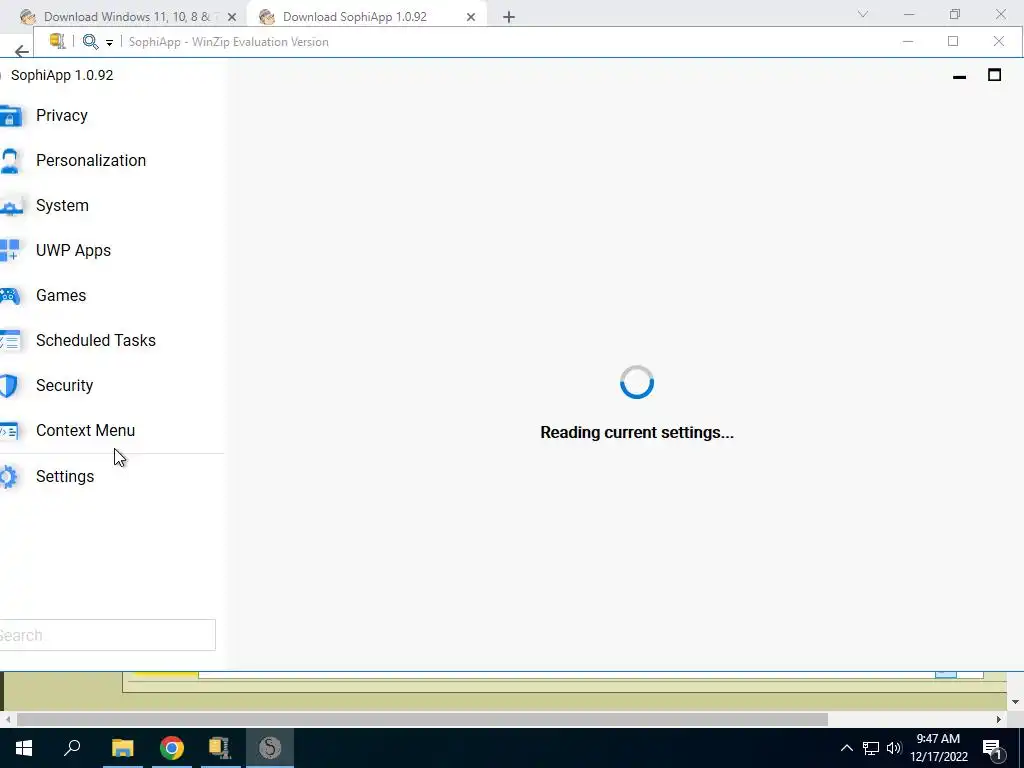Click the SophiApp Search input field

coord(107,635)
